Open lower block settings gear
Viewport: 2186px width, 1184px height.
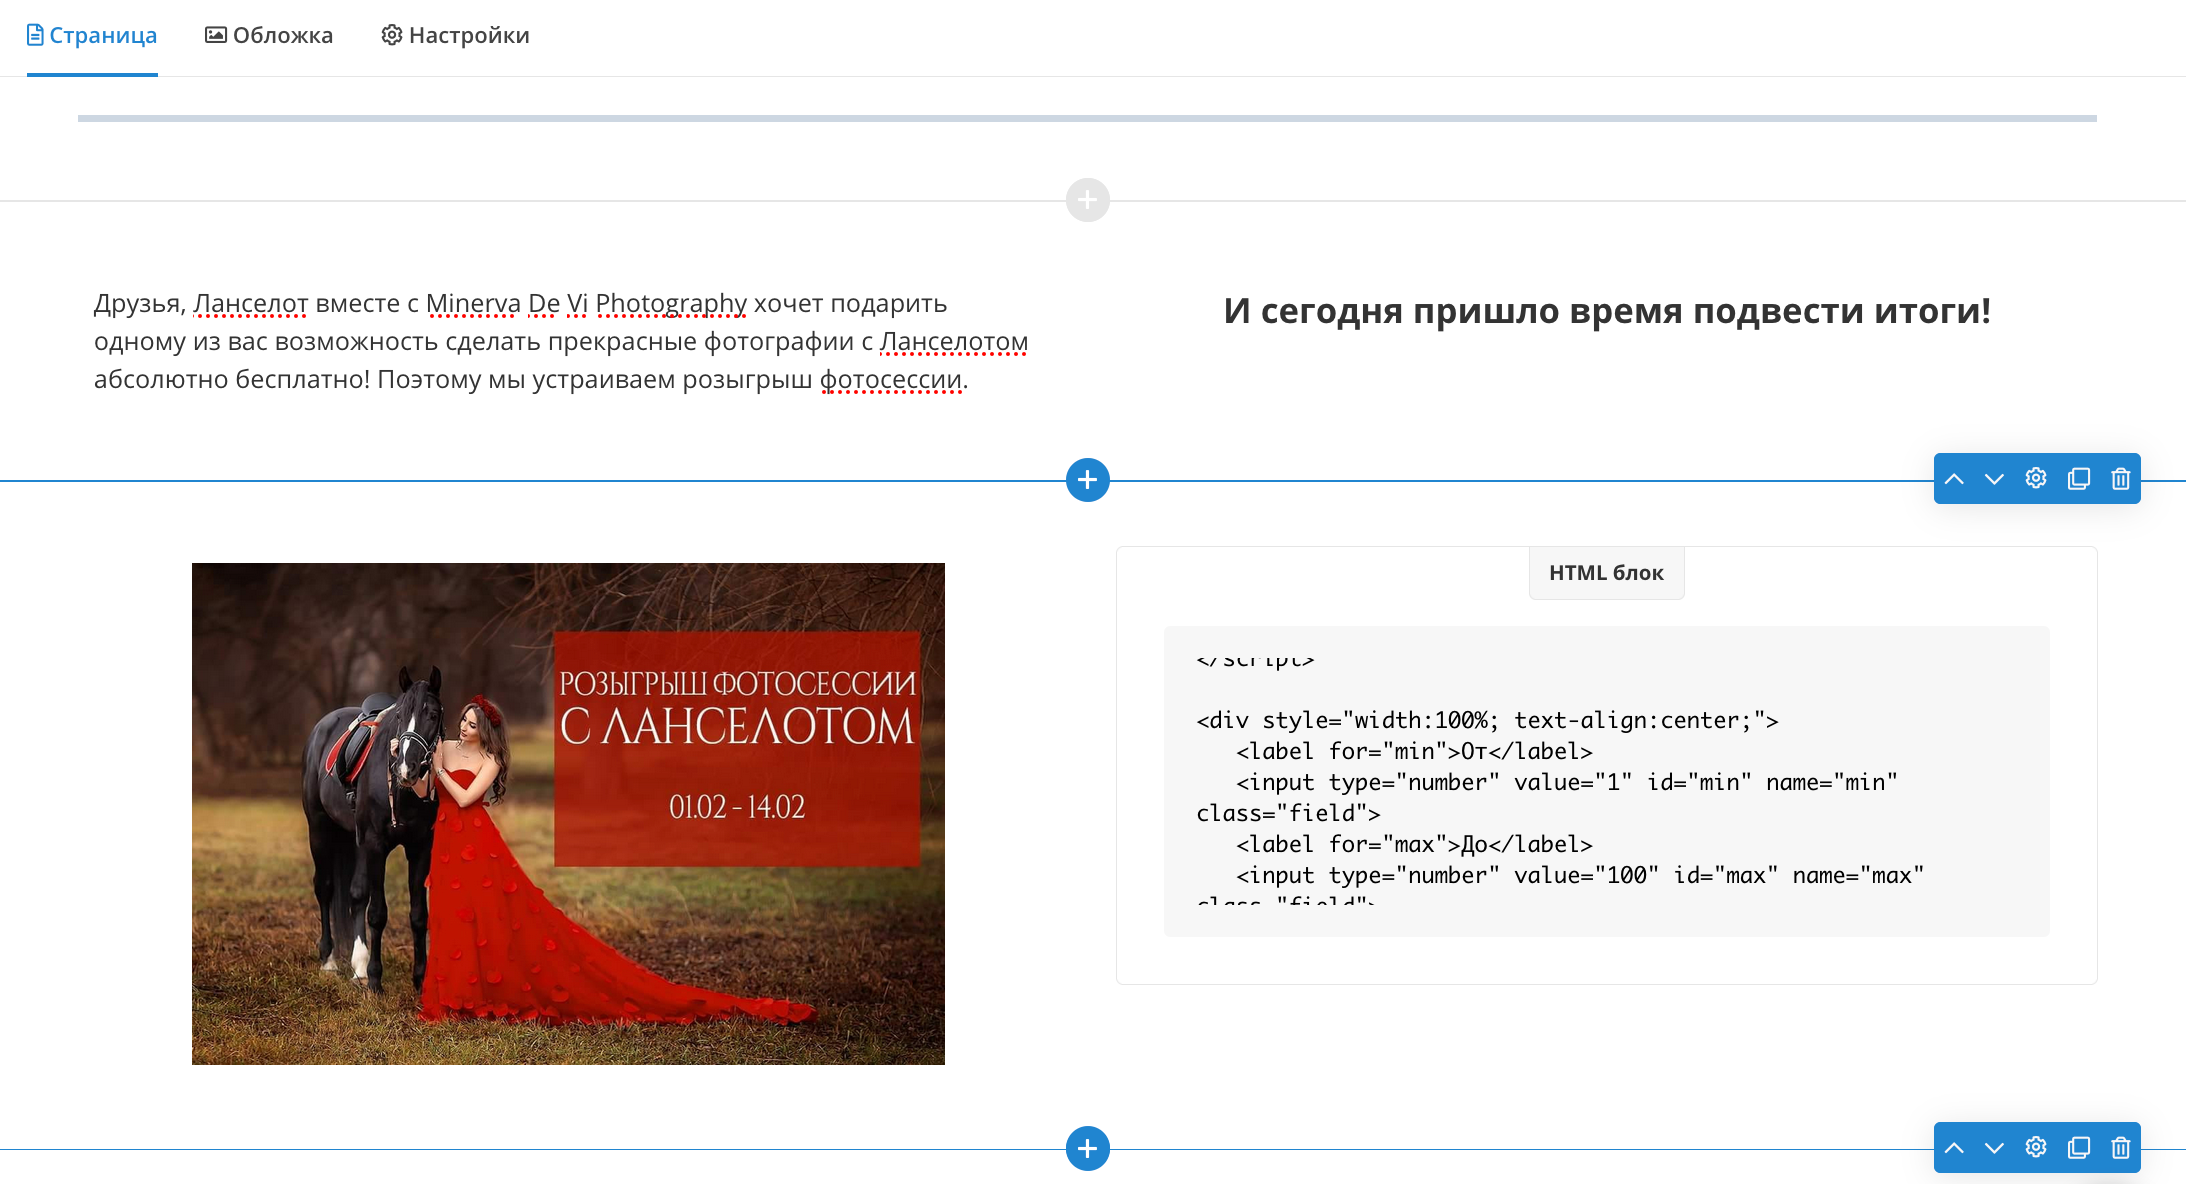[x=2036, y=1147]
